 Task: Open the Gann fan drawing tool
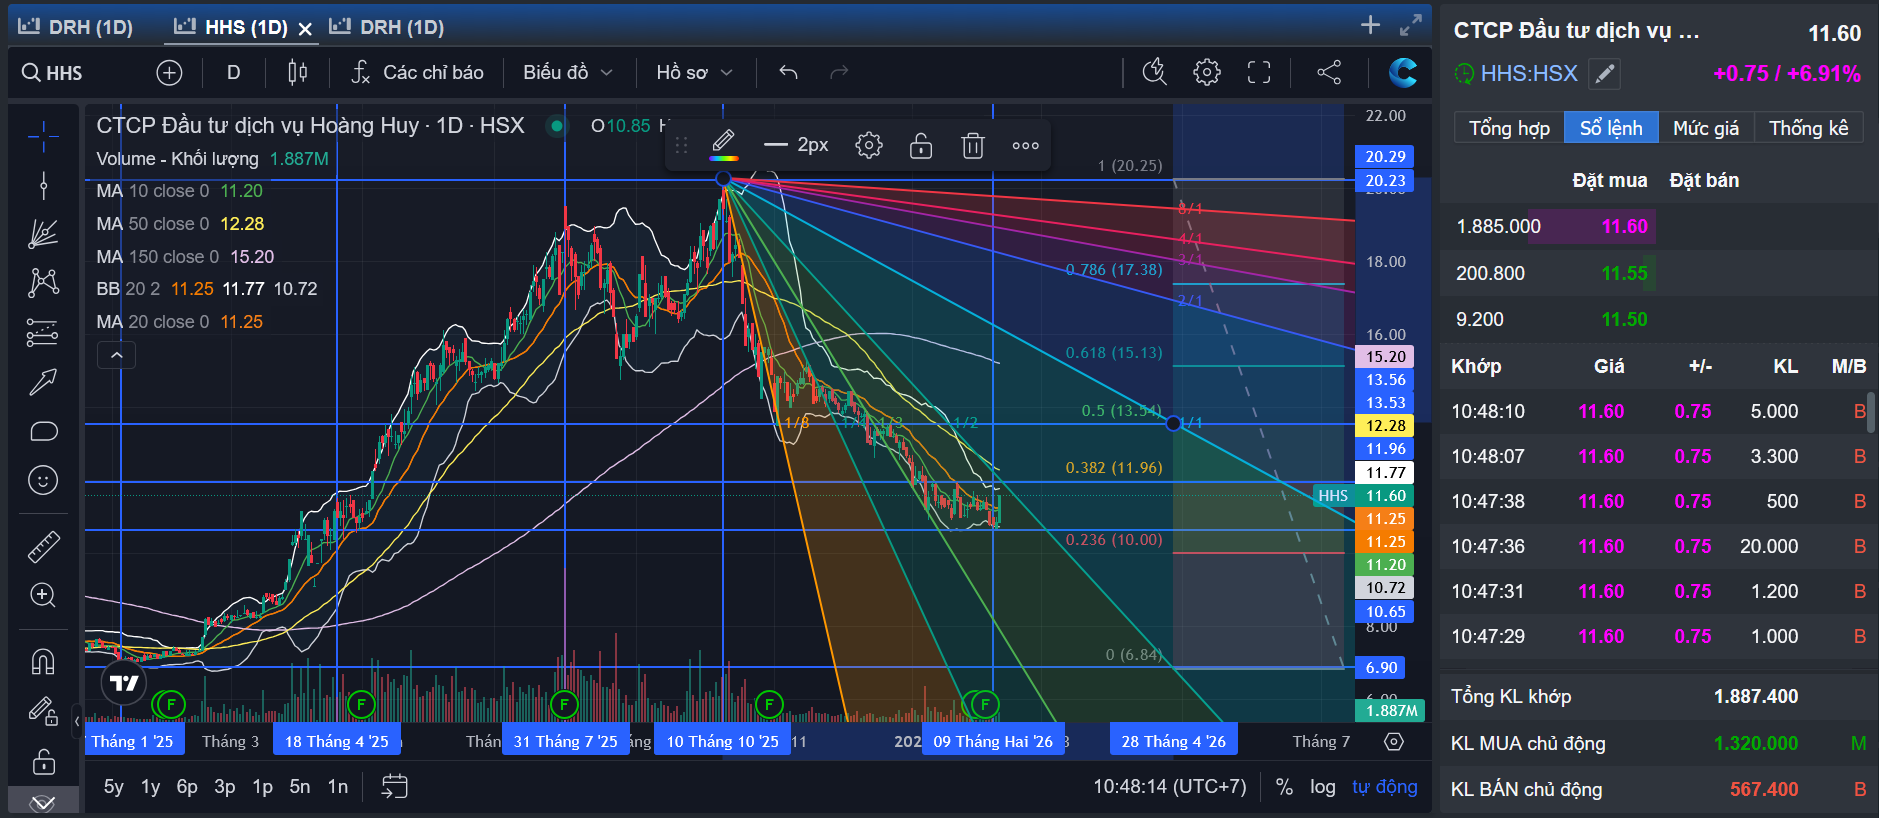(x=43, y=234)
